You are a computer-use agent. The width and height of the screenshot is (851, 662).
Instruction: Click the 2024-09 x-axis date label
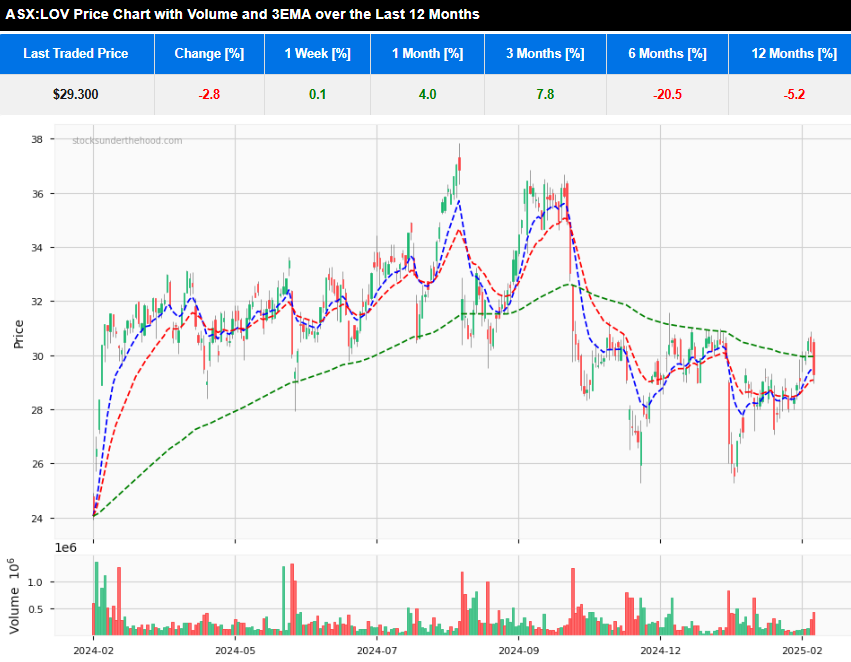click(x=518, y=651)
